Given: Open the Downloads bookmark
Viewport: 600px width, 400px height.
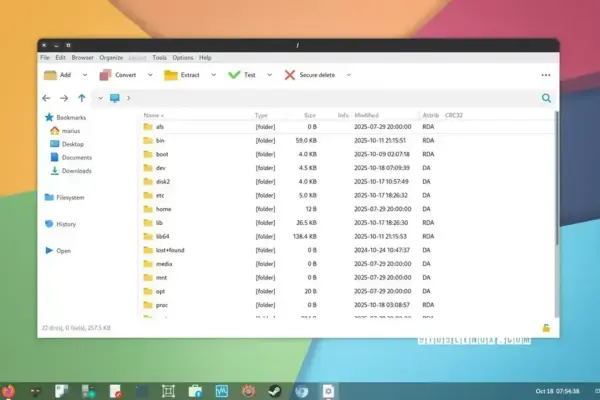Looking at the screenshot, I should [71, 171].
